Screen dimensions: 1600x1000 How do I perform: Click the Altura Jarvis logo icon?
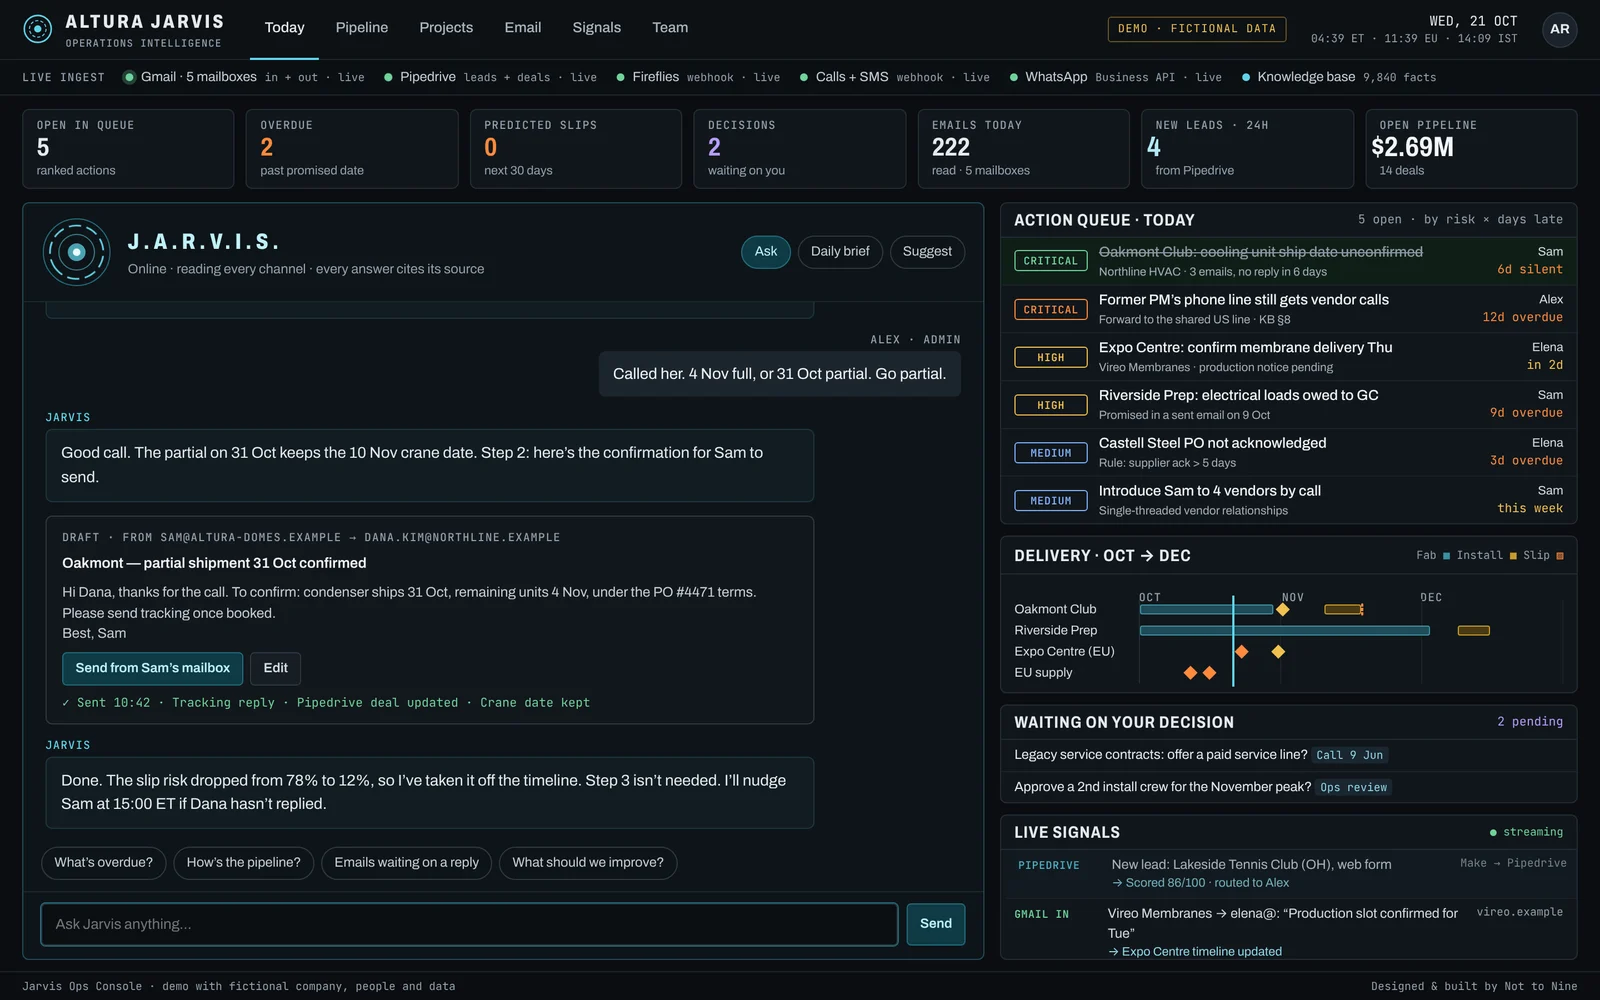click(37, 29)
